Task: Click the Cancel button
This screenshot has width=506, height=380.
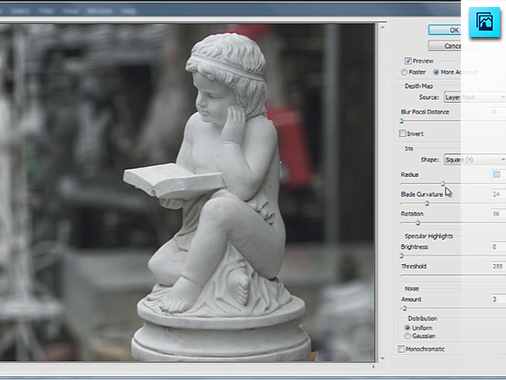Action: (x=454, y=46)
